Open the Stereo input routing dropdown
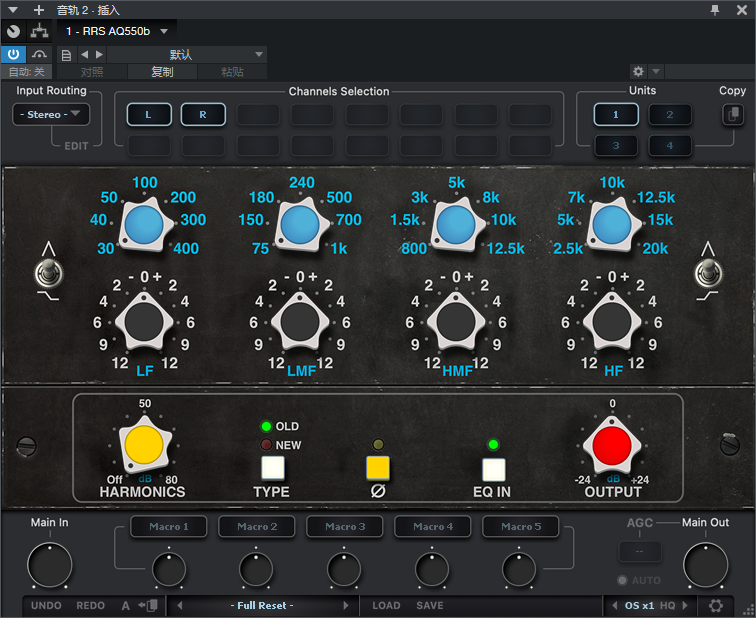The image size is (756, 618). (51, 115)
